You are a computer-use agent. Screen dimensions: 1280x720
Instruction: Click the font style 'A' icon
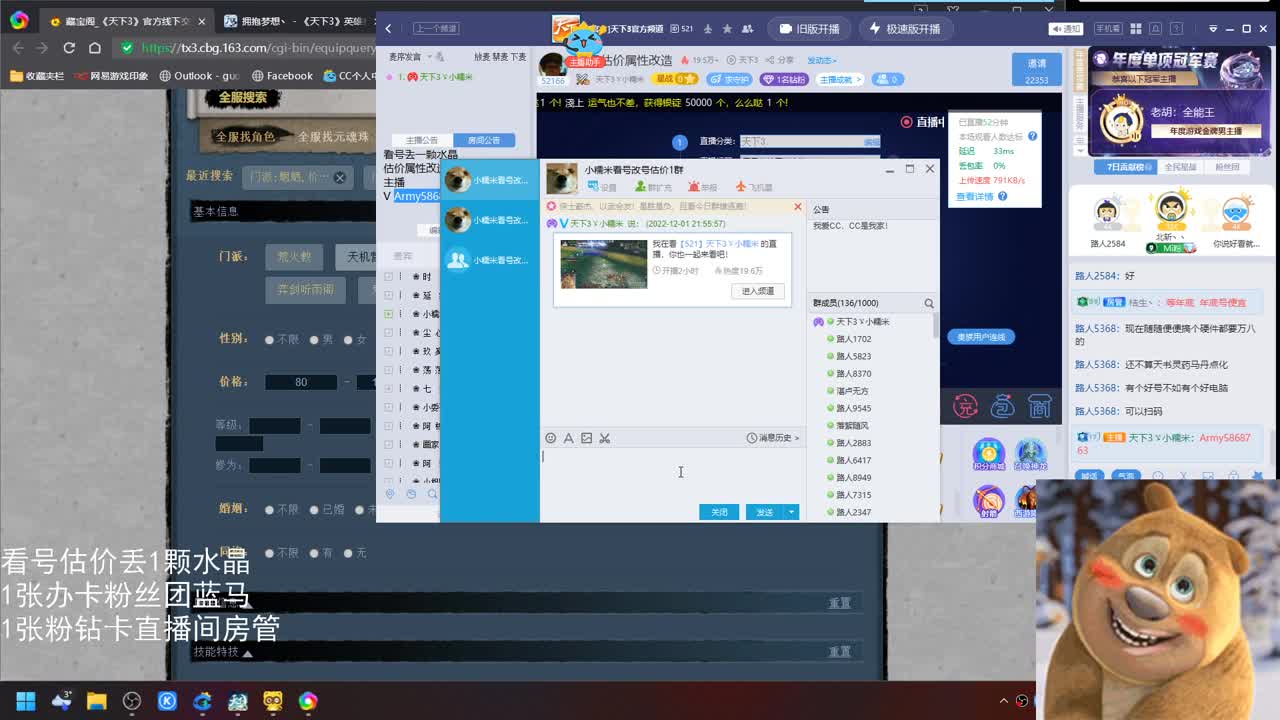[x=568, y=438]
